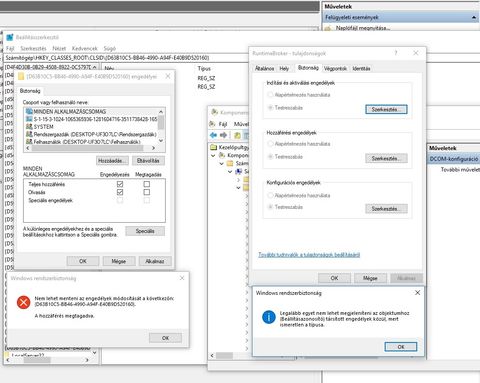Click OK in the access denied error dialog

[165, 338]
